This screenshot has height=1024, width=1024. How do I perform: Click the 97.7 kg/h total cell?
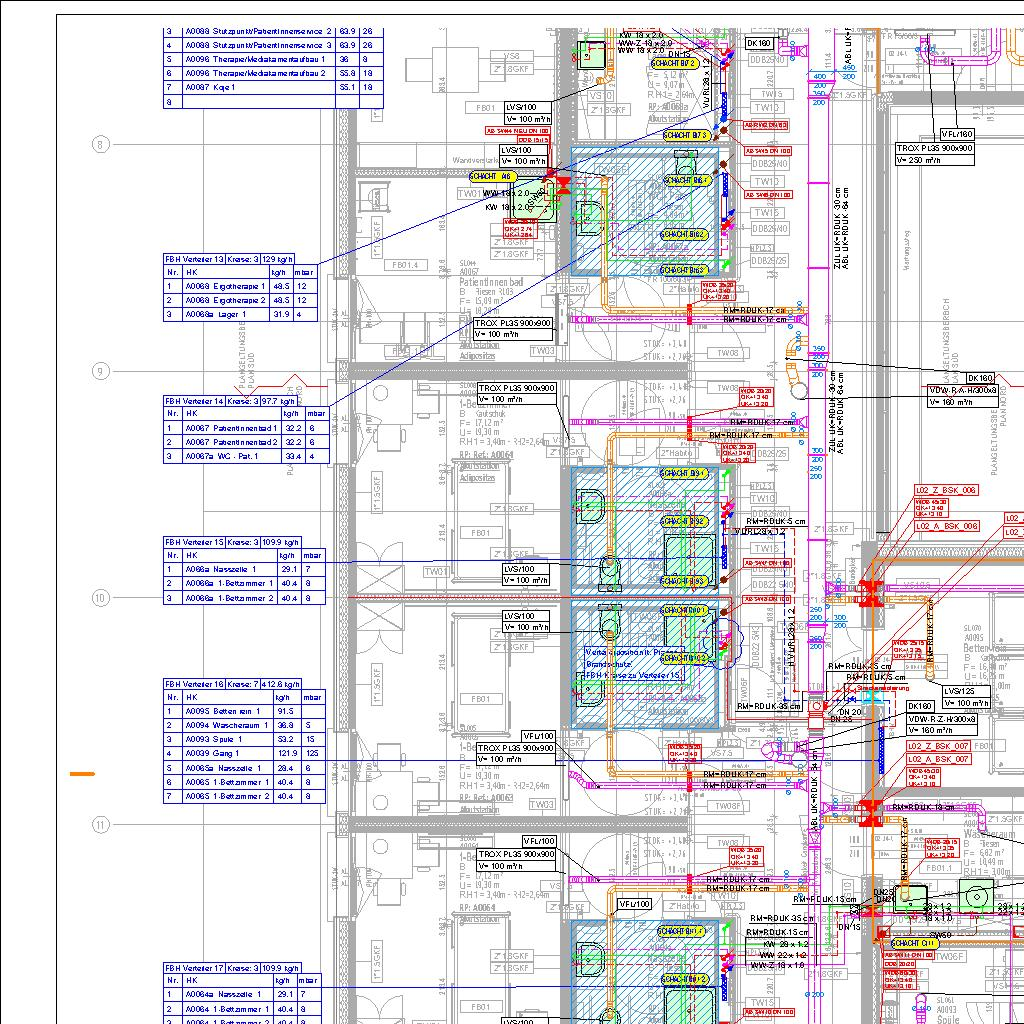(x=280, y=401)
